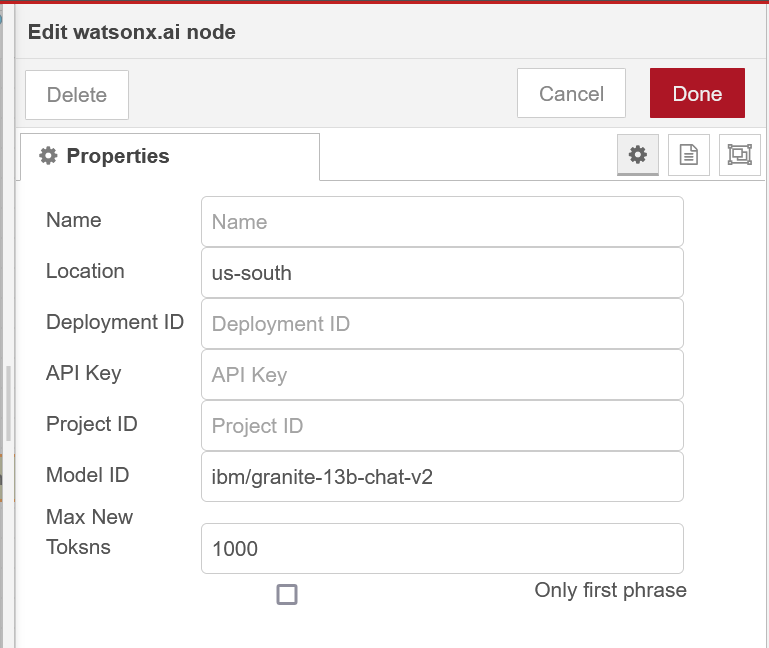
Task: Open the node appearance settings icon
Action: tap(739, 155)
